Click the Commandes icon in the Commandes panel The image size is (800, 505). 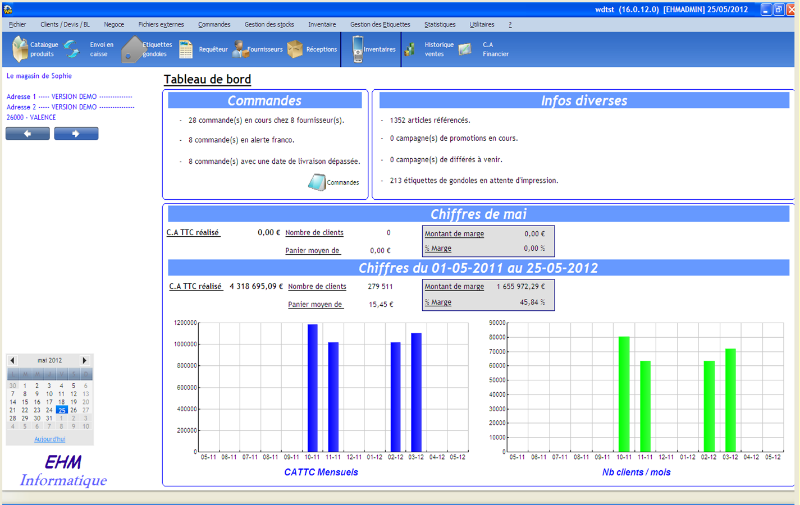[317, 182]
